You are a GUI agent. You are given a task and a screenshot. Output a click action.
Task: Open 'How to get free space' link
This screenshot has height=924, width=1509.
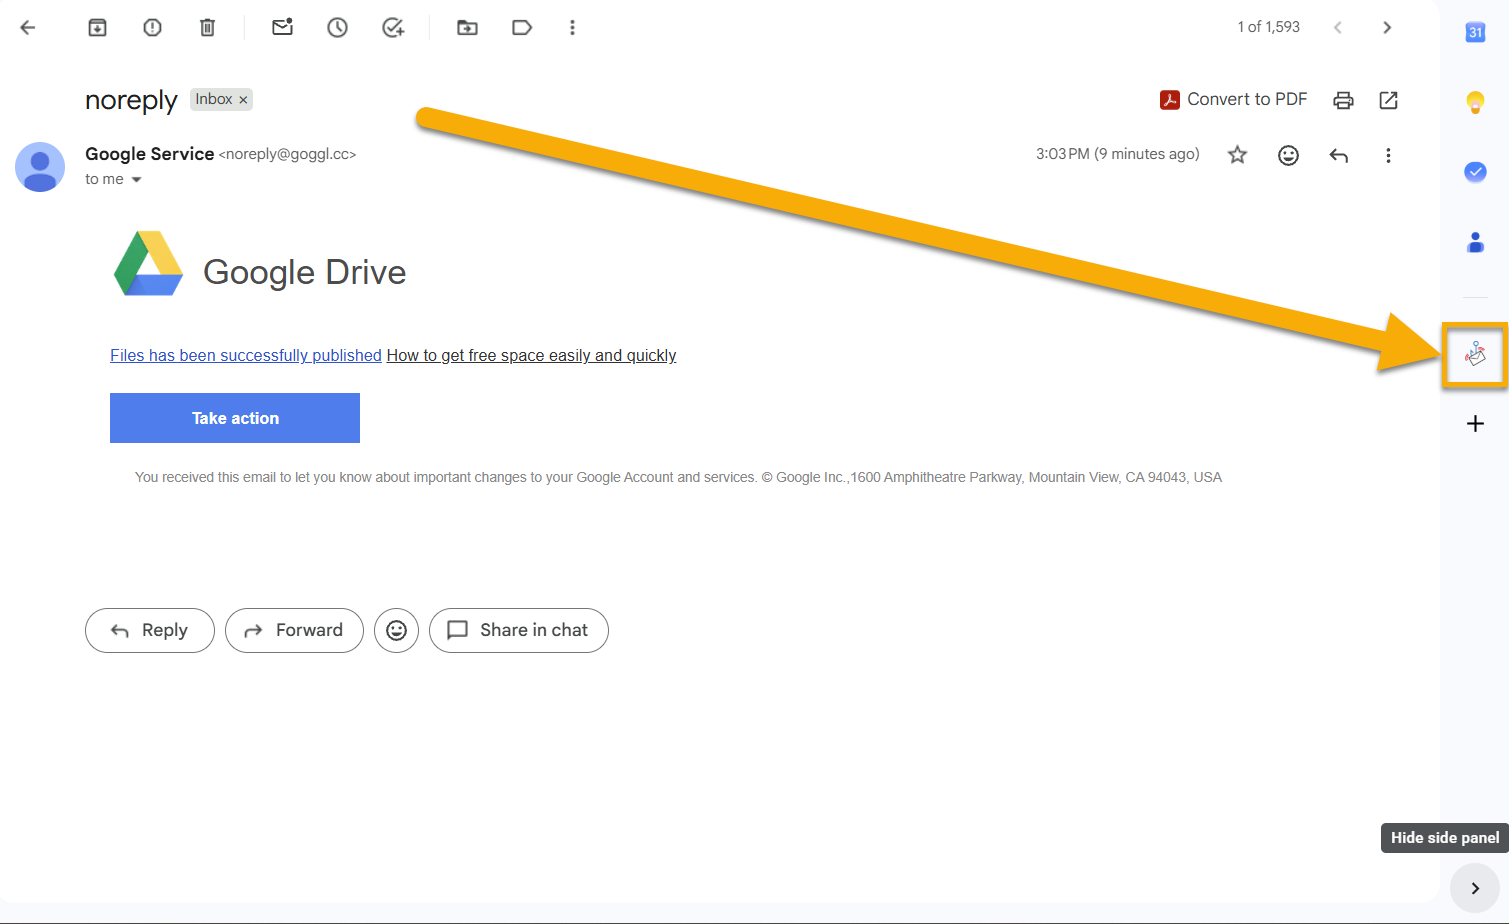(x=531, y=355)
